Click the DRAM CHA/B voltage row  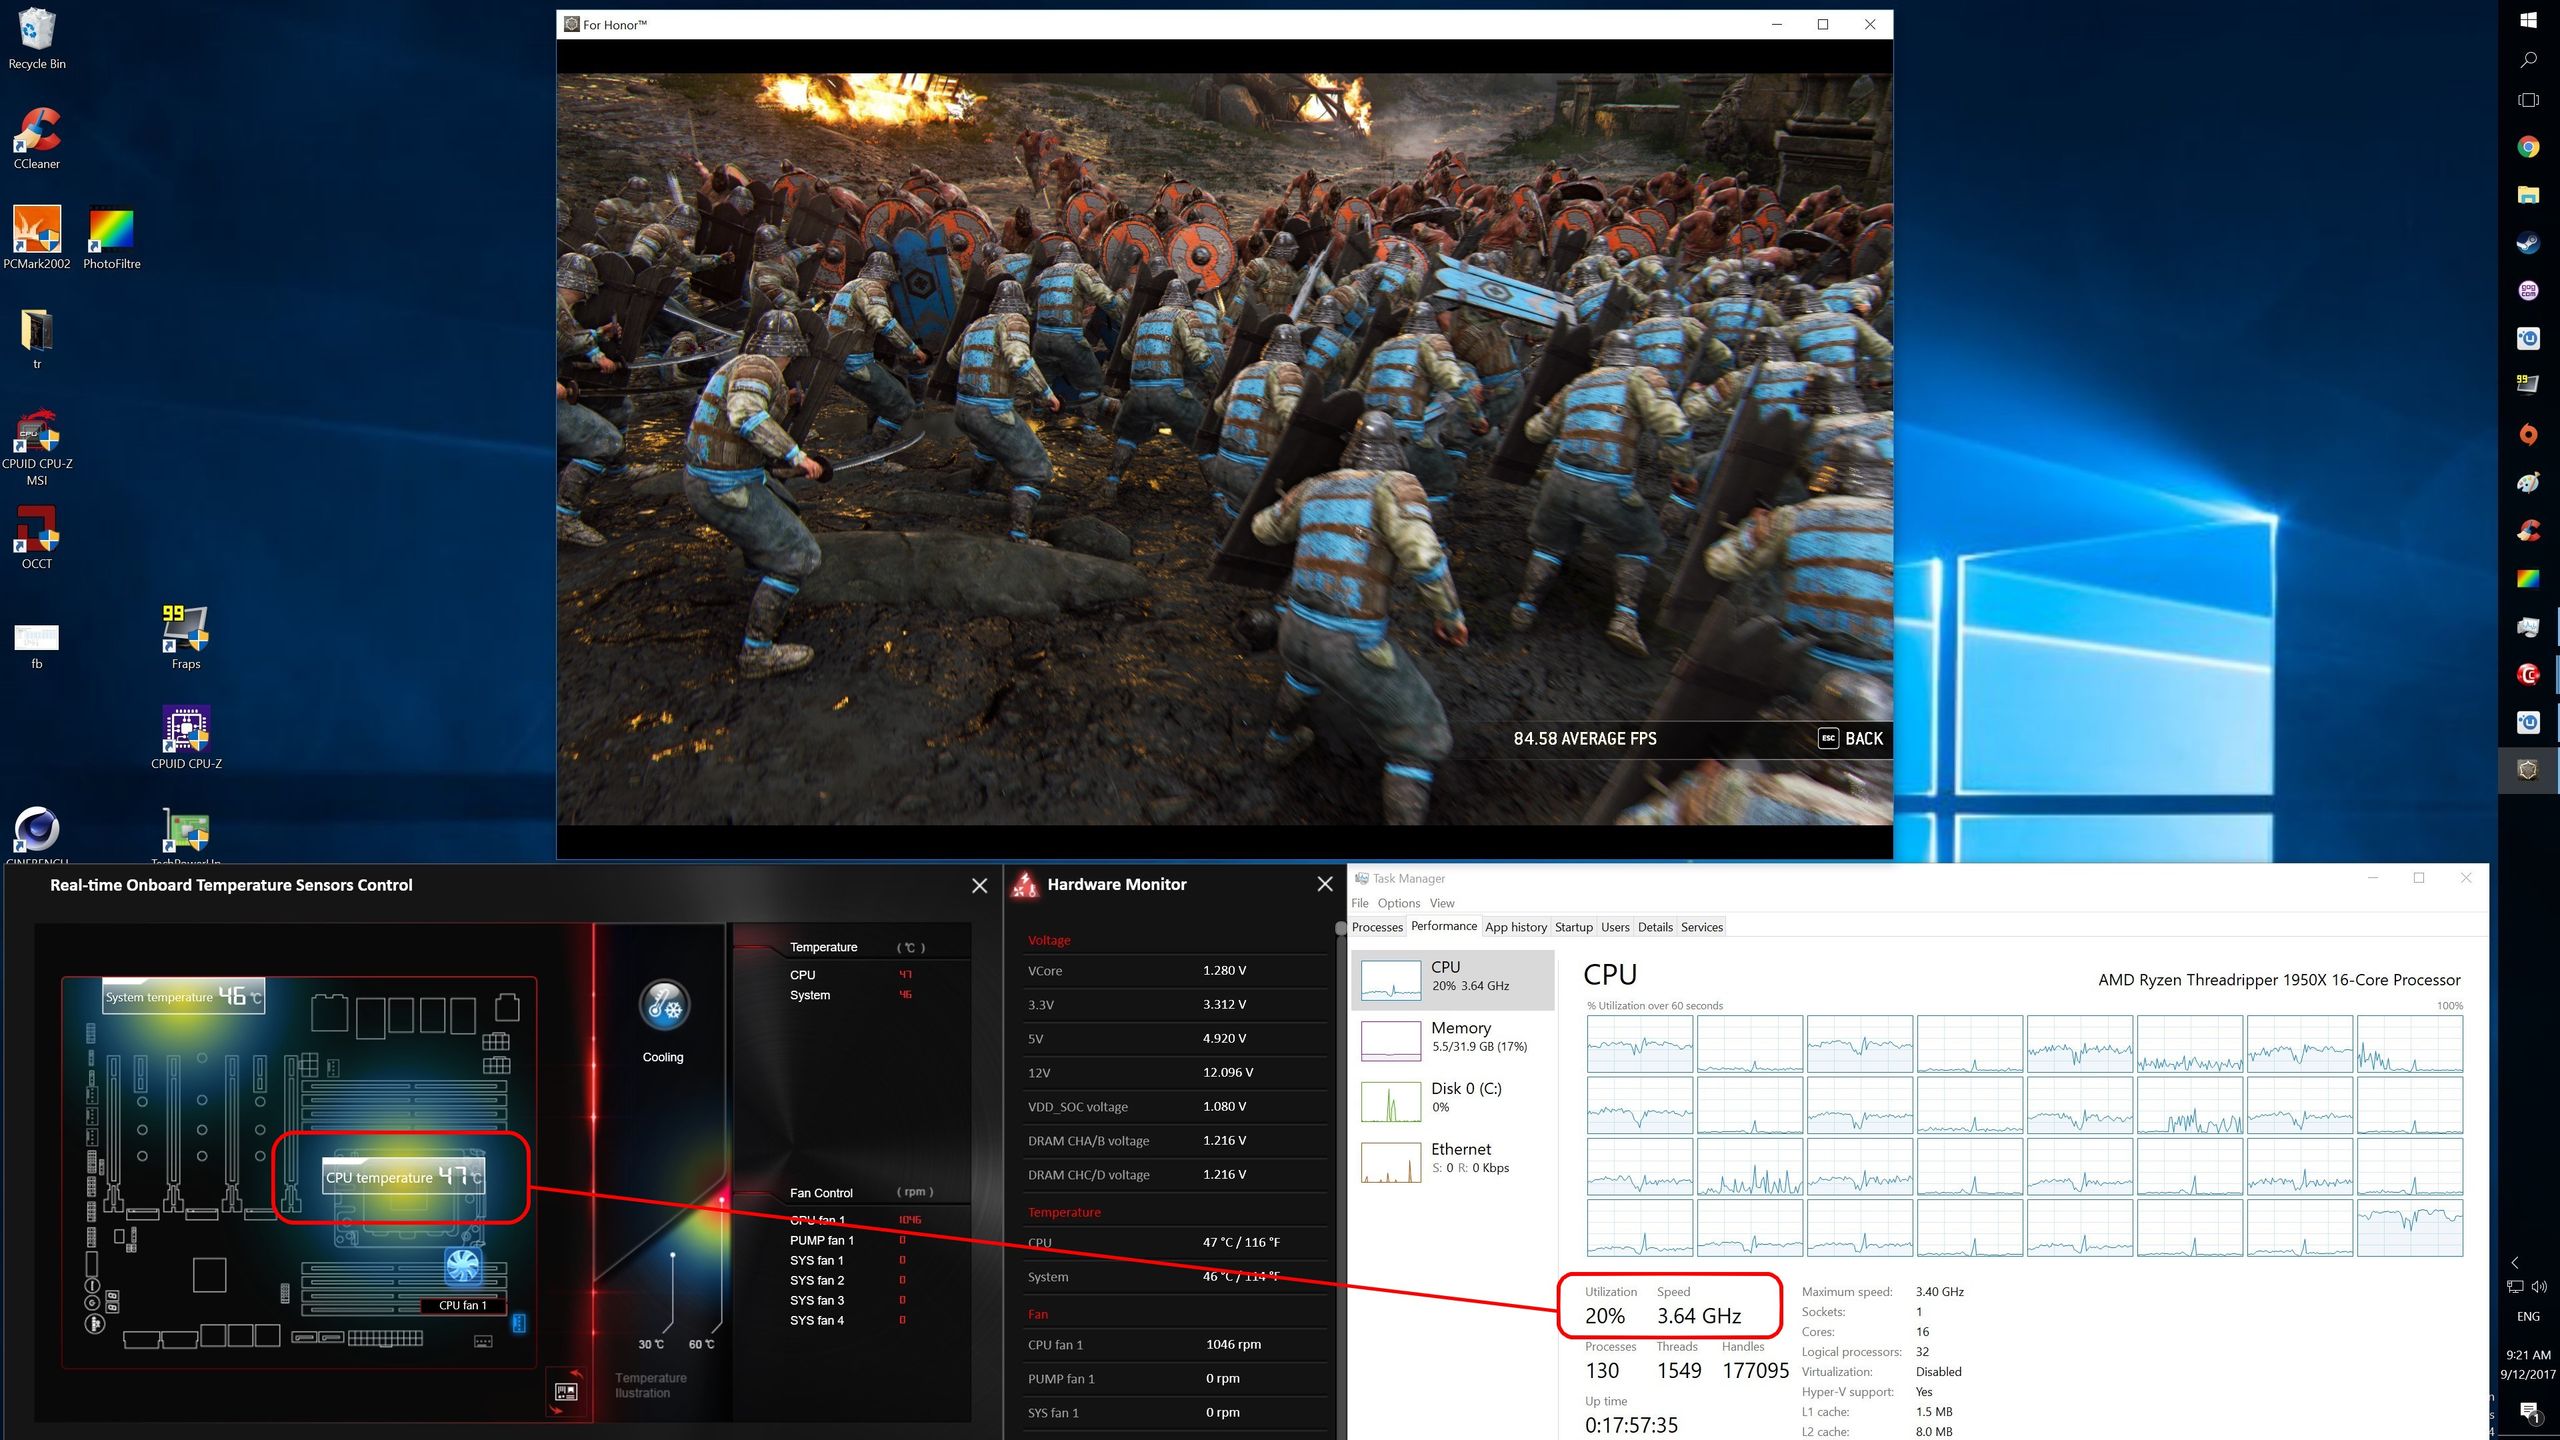click(1176, 1140)
